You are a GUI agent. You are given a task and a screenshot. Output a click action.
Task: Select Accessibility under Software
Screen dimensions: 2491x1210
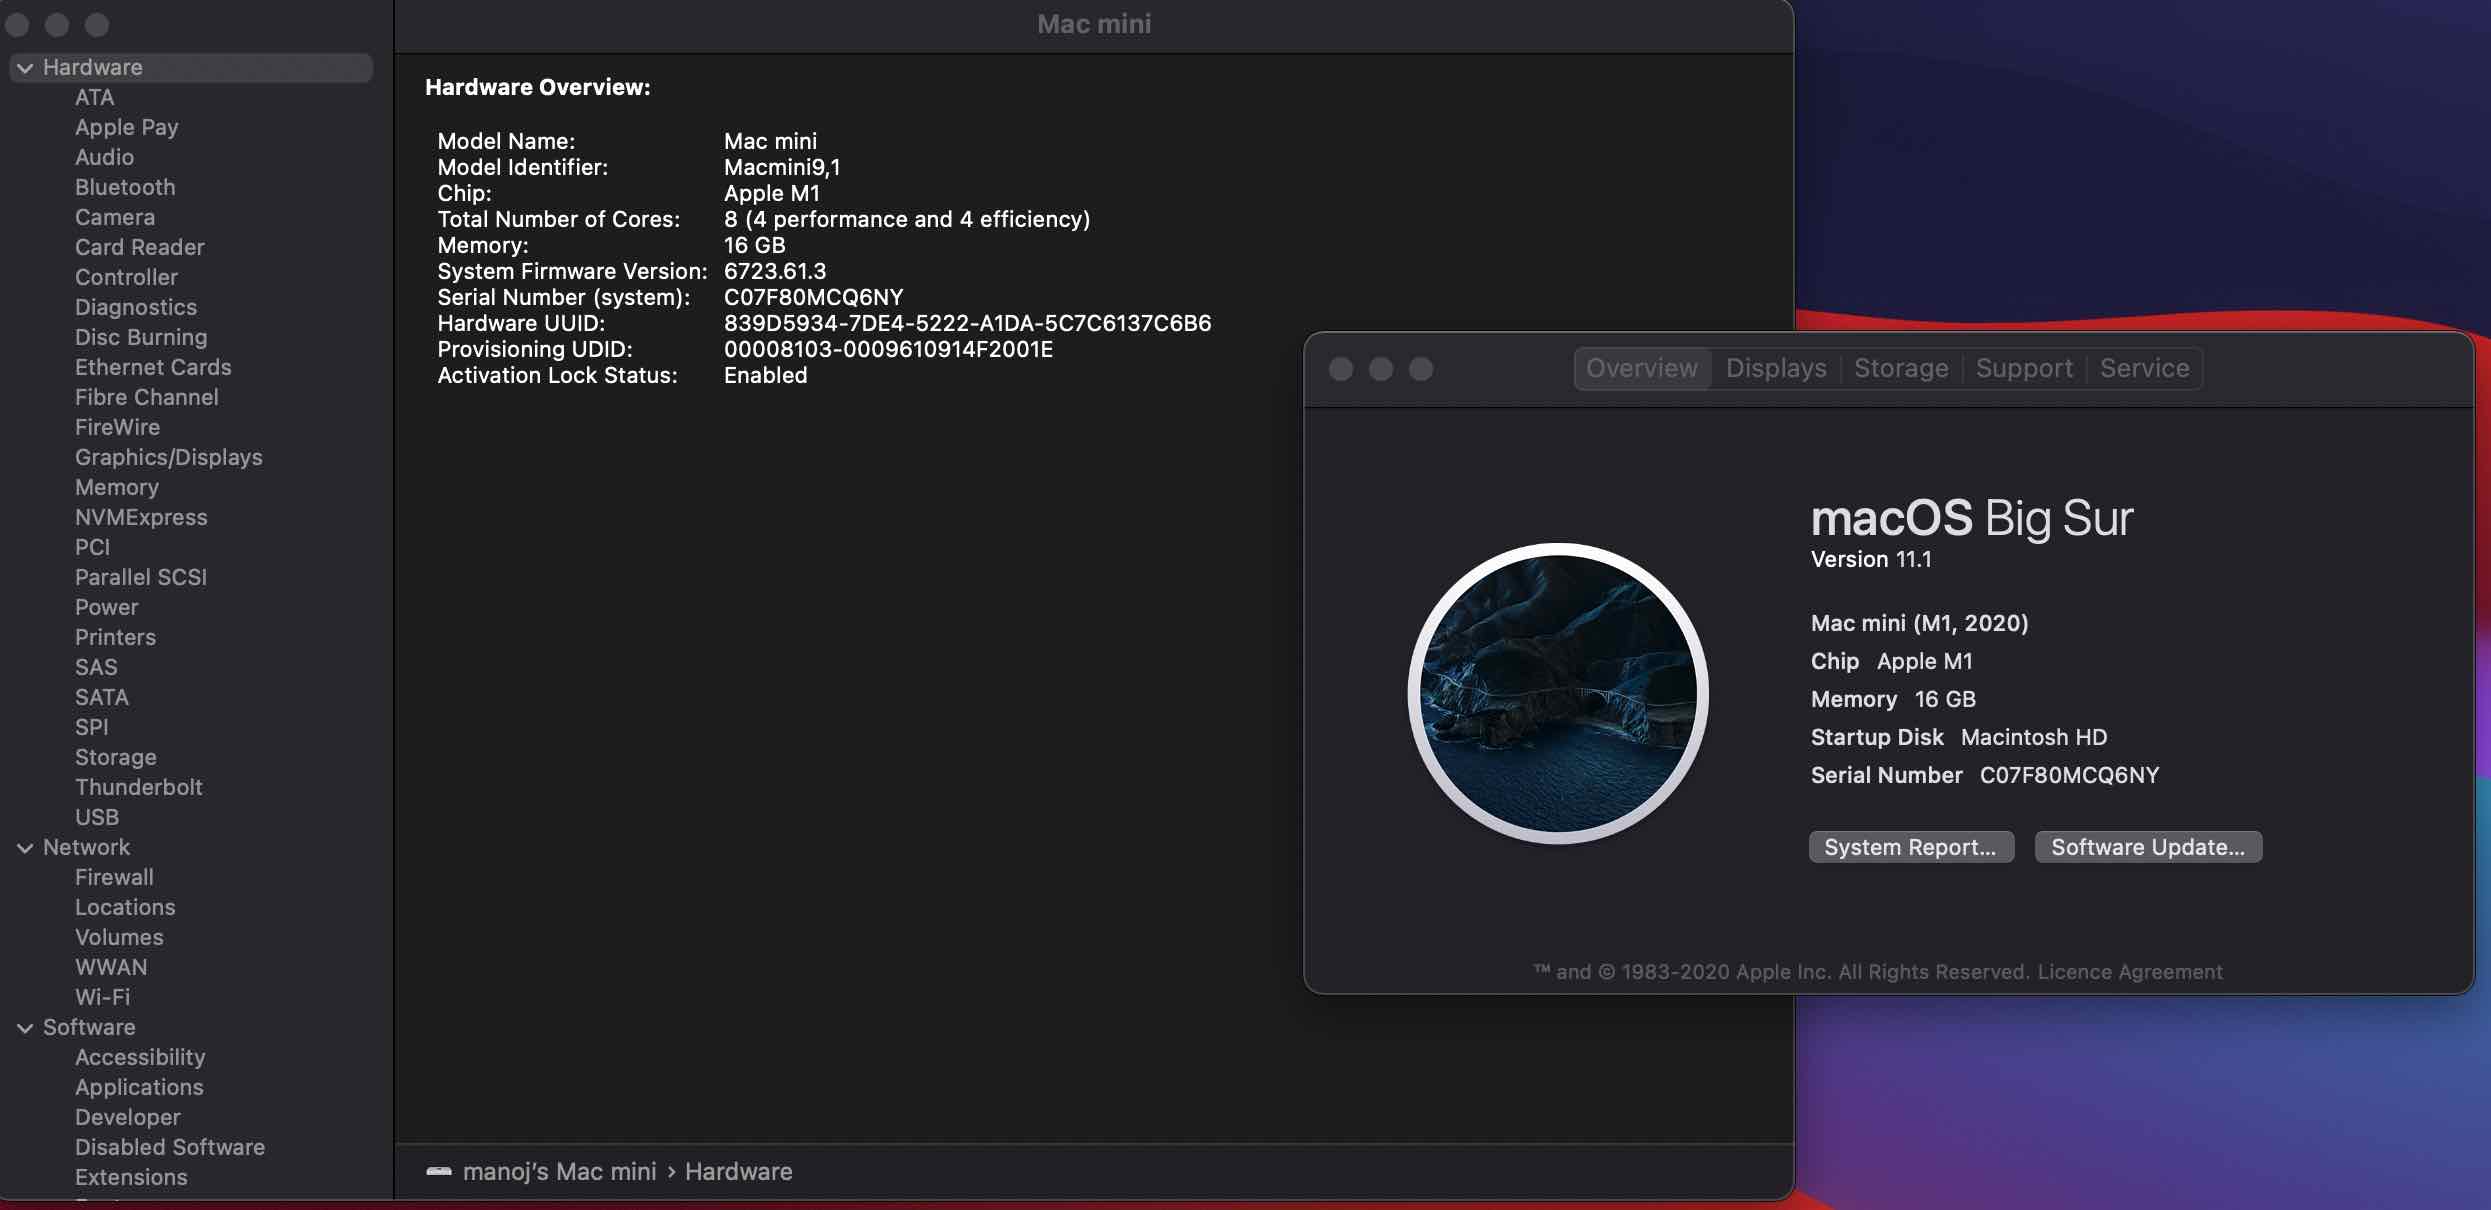(140, 1057)
